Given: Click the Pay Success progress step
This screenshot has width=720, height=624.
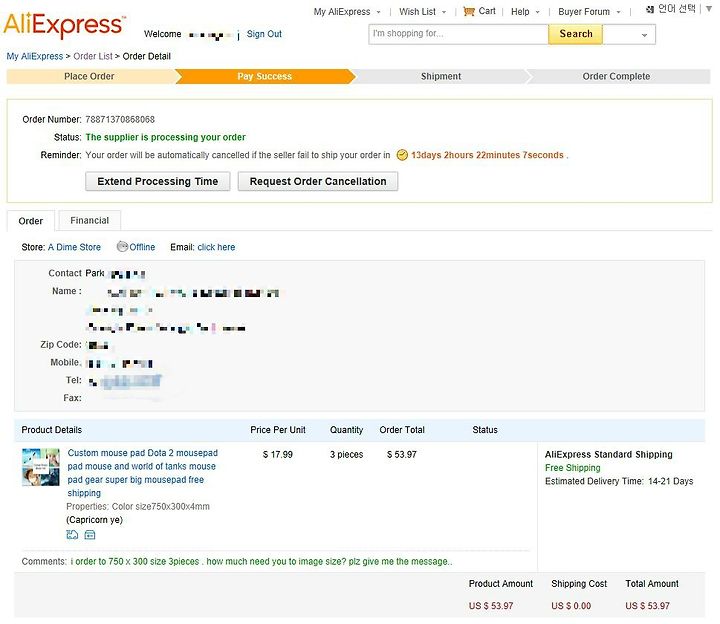Looking at the screenshot, I should click(264, 77).
